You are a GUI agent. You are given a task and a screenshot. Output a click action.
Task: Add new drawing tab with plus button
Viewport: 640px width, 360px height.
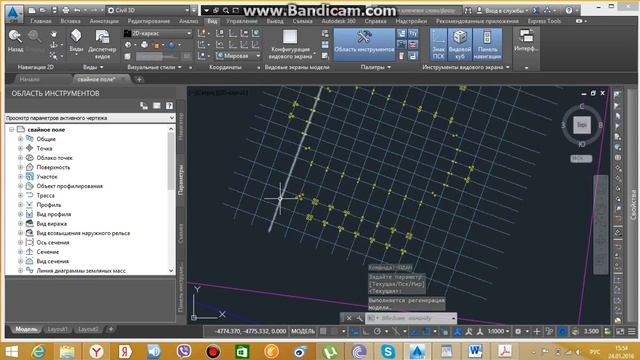(139, 79)
